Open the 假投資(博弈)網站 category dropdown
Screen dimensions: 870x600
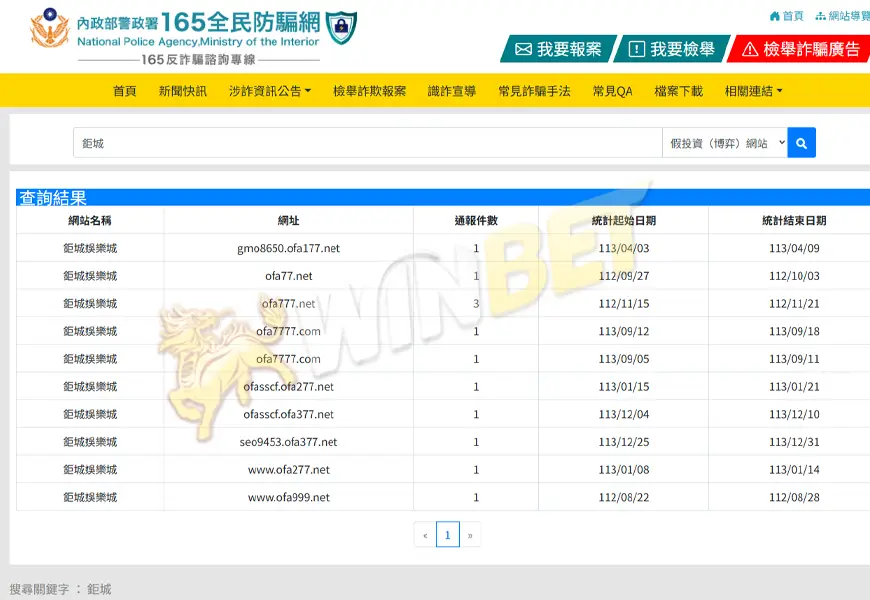(724, 143)
